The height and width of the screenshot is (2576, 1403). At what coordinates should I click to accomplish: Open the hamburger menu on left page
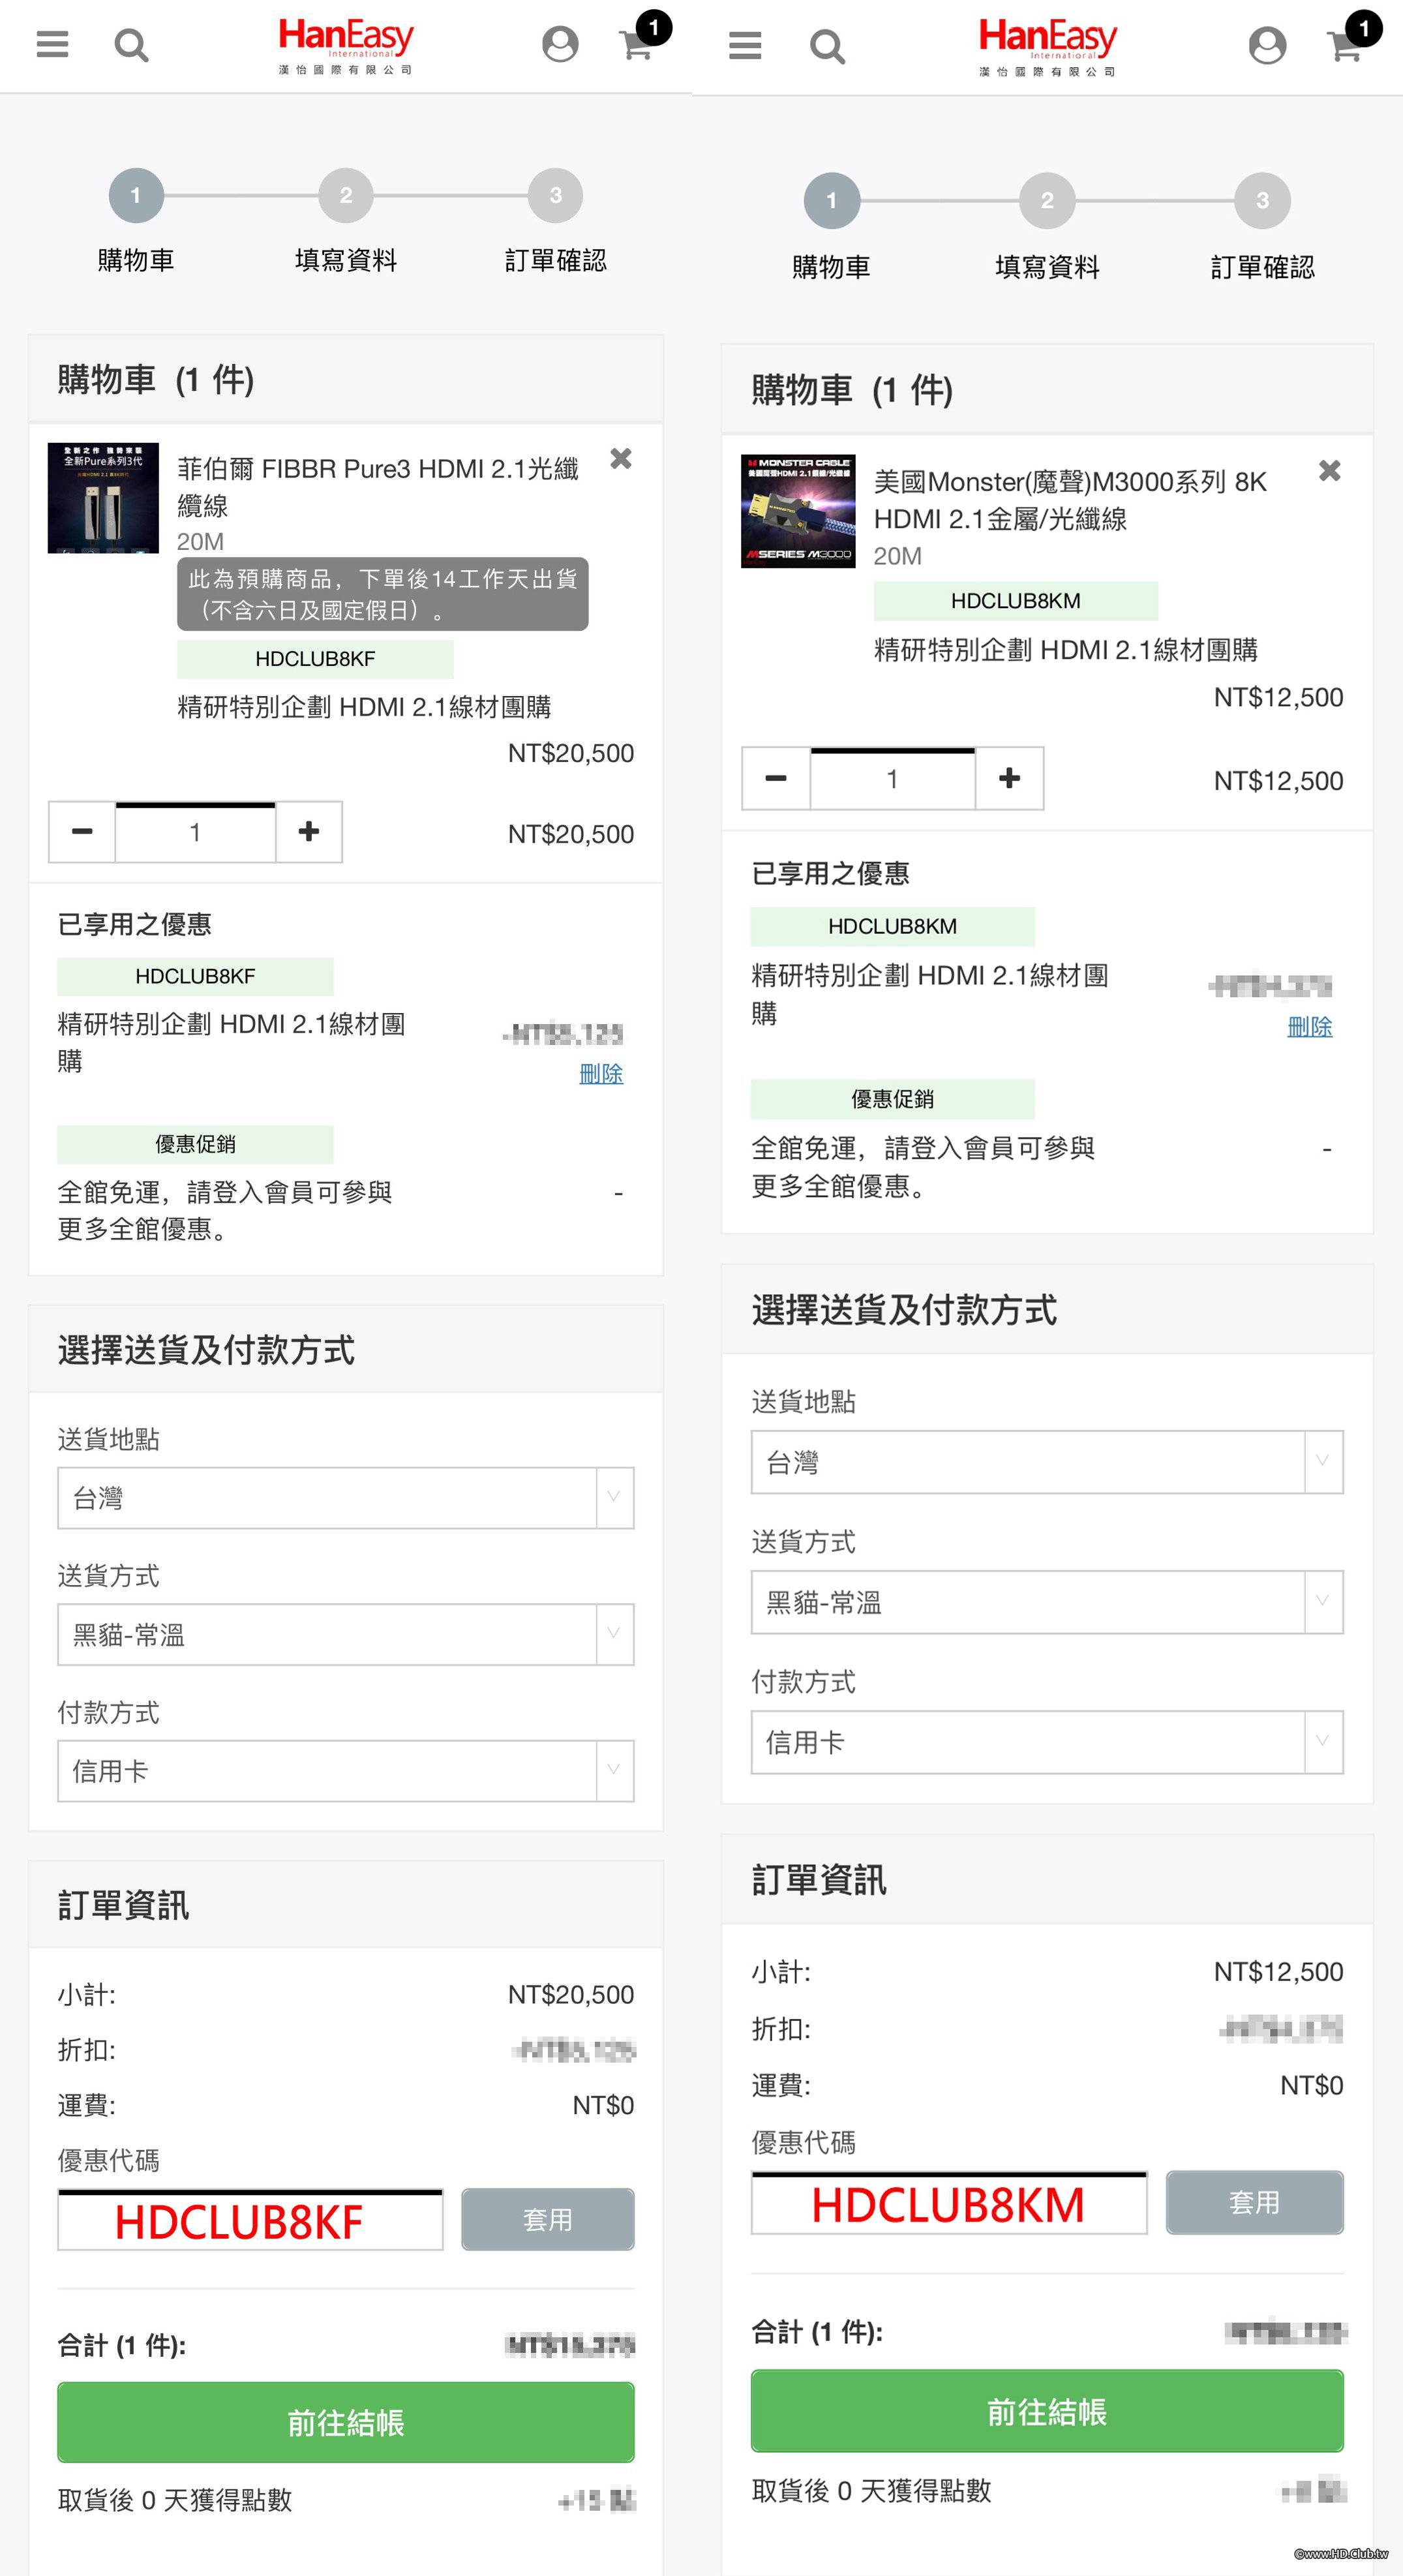point(52,45)
